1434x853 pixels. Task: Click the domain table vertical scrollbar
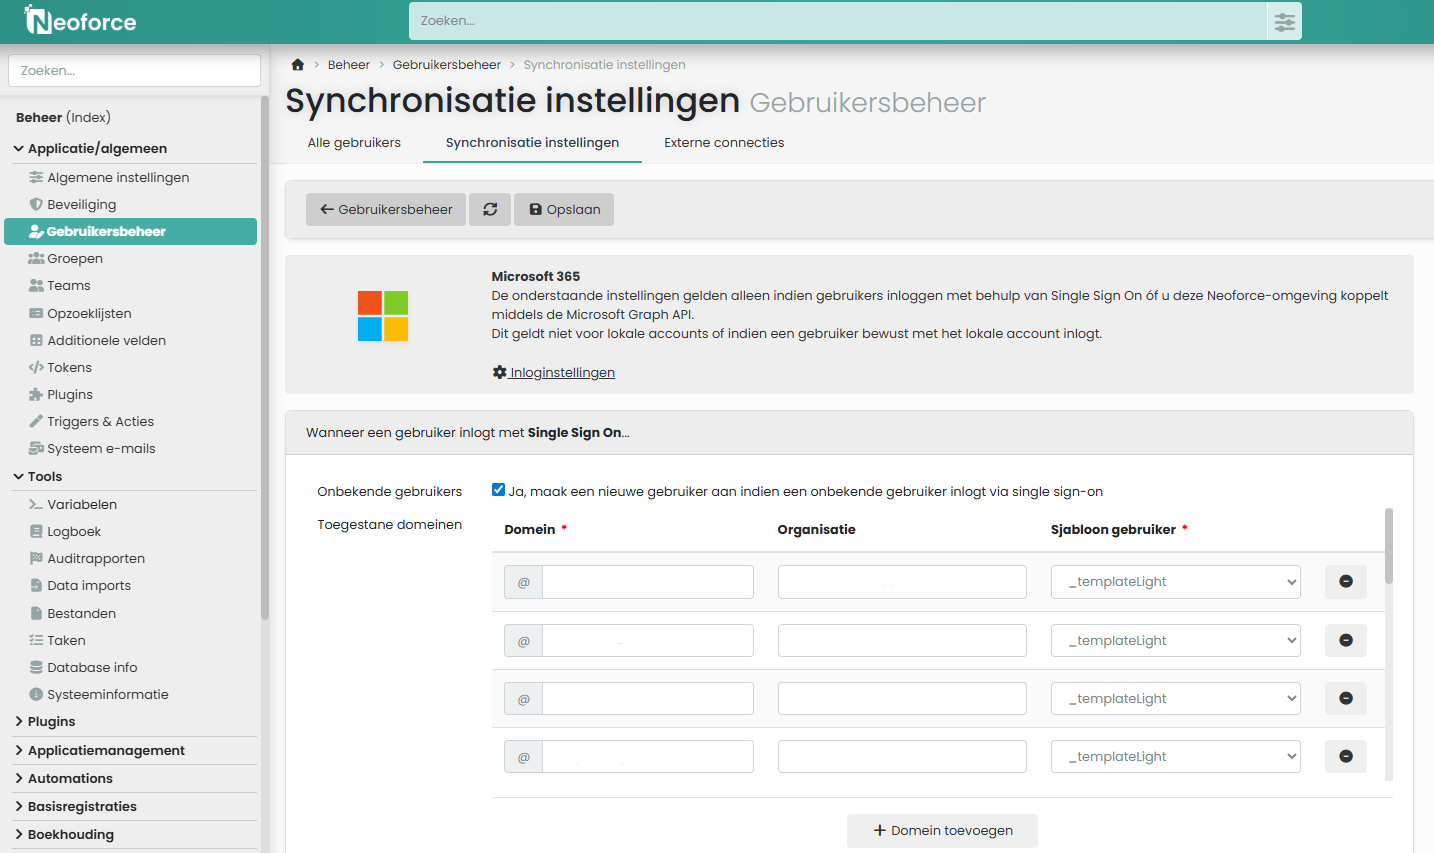point(1388,547)
